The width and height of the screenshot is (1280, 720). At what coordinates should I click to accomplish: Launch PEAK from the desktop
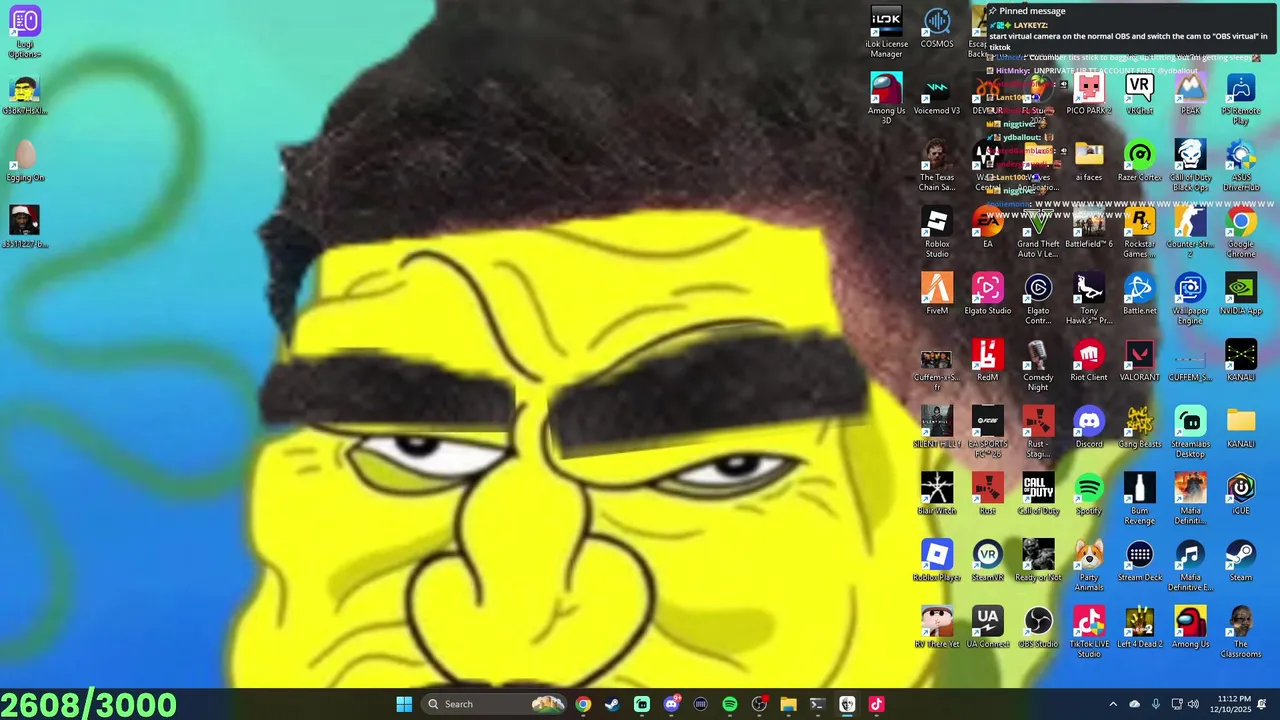(x=1190, y=95)
